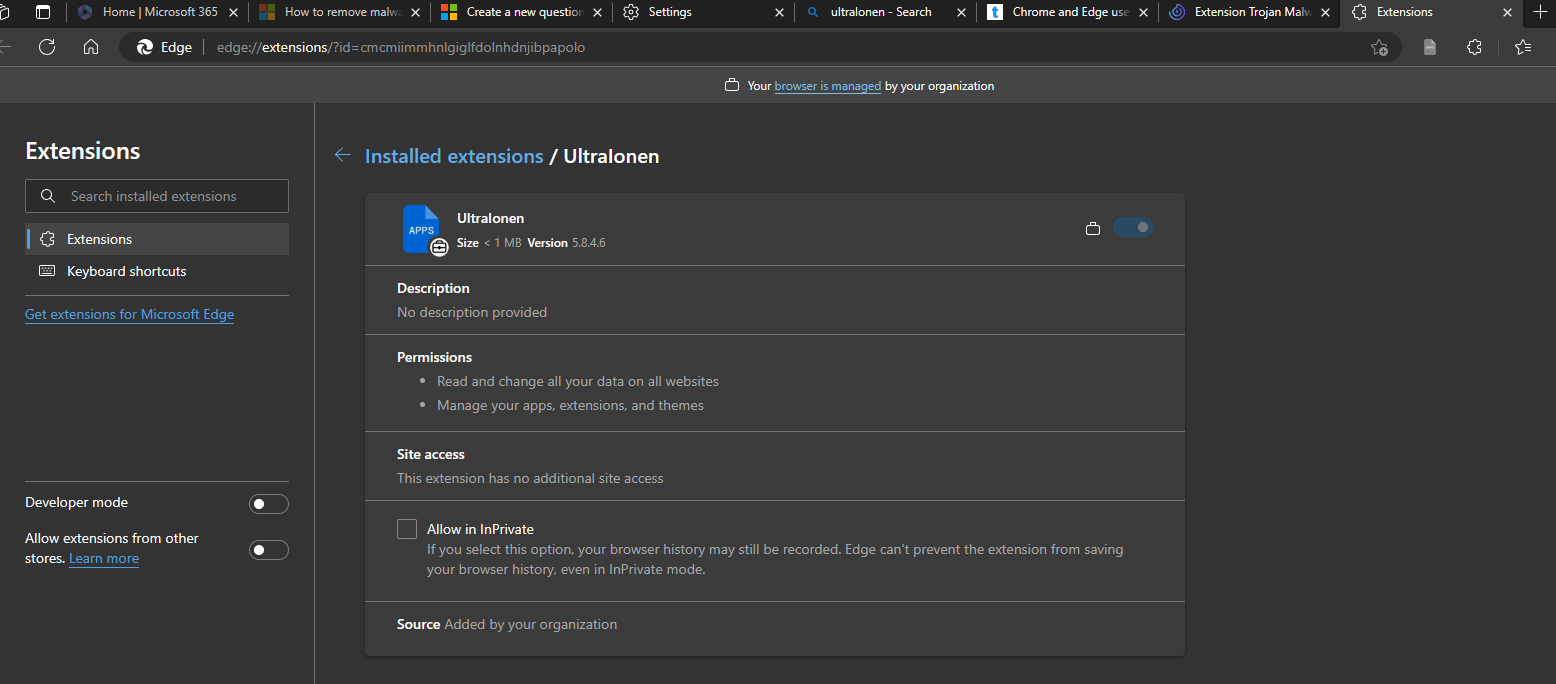
Task: Click the address bar URL
Action: click(x=401, y=47)
